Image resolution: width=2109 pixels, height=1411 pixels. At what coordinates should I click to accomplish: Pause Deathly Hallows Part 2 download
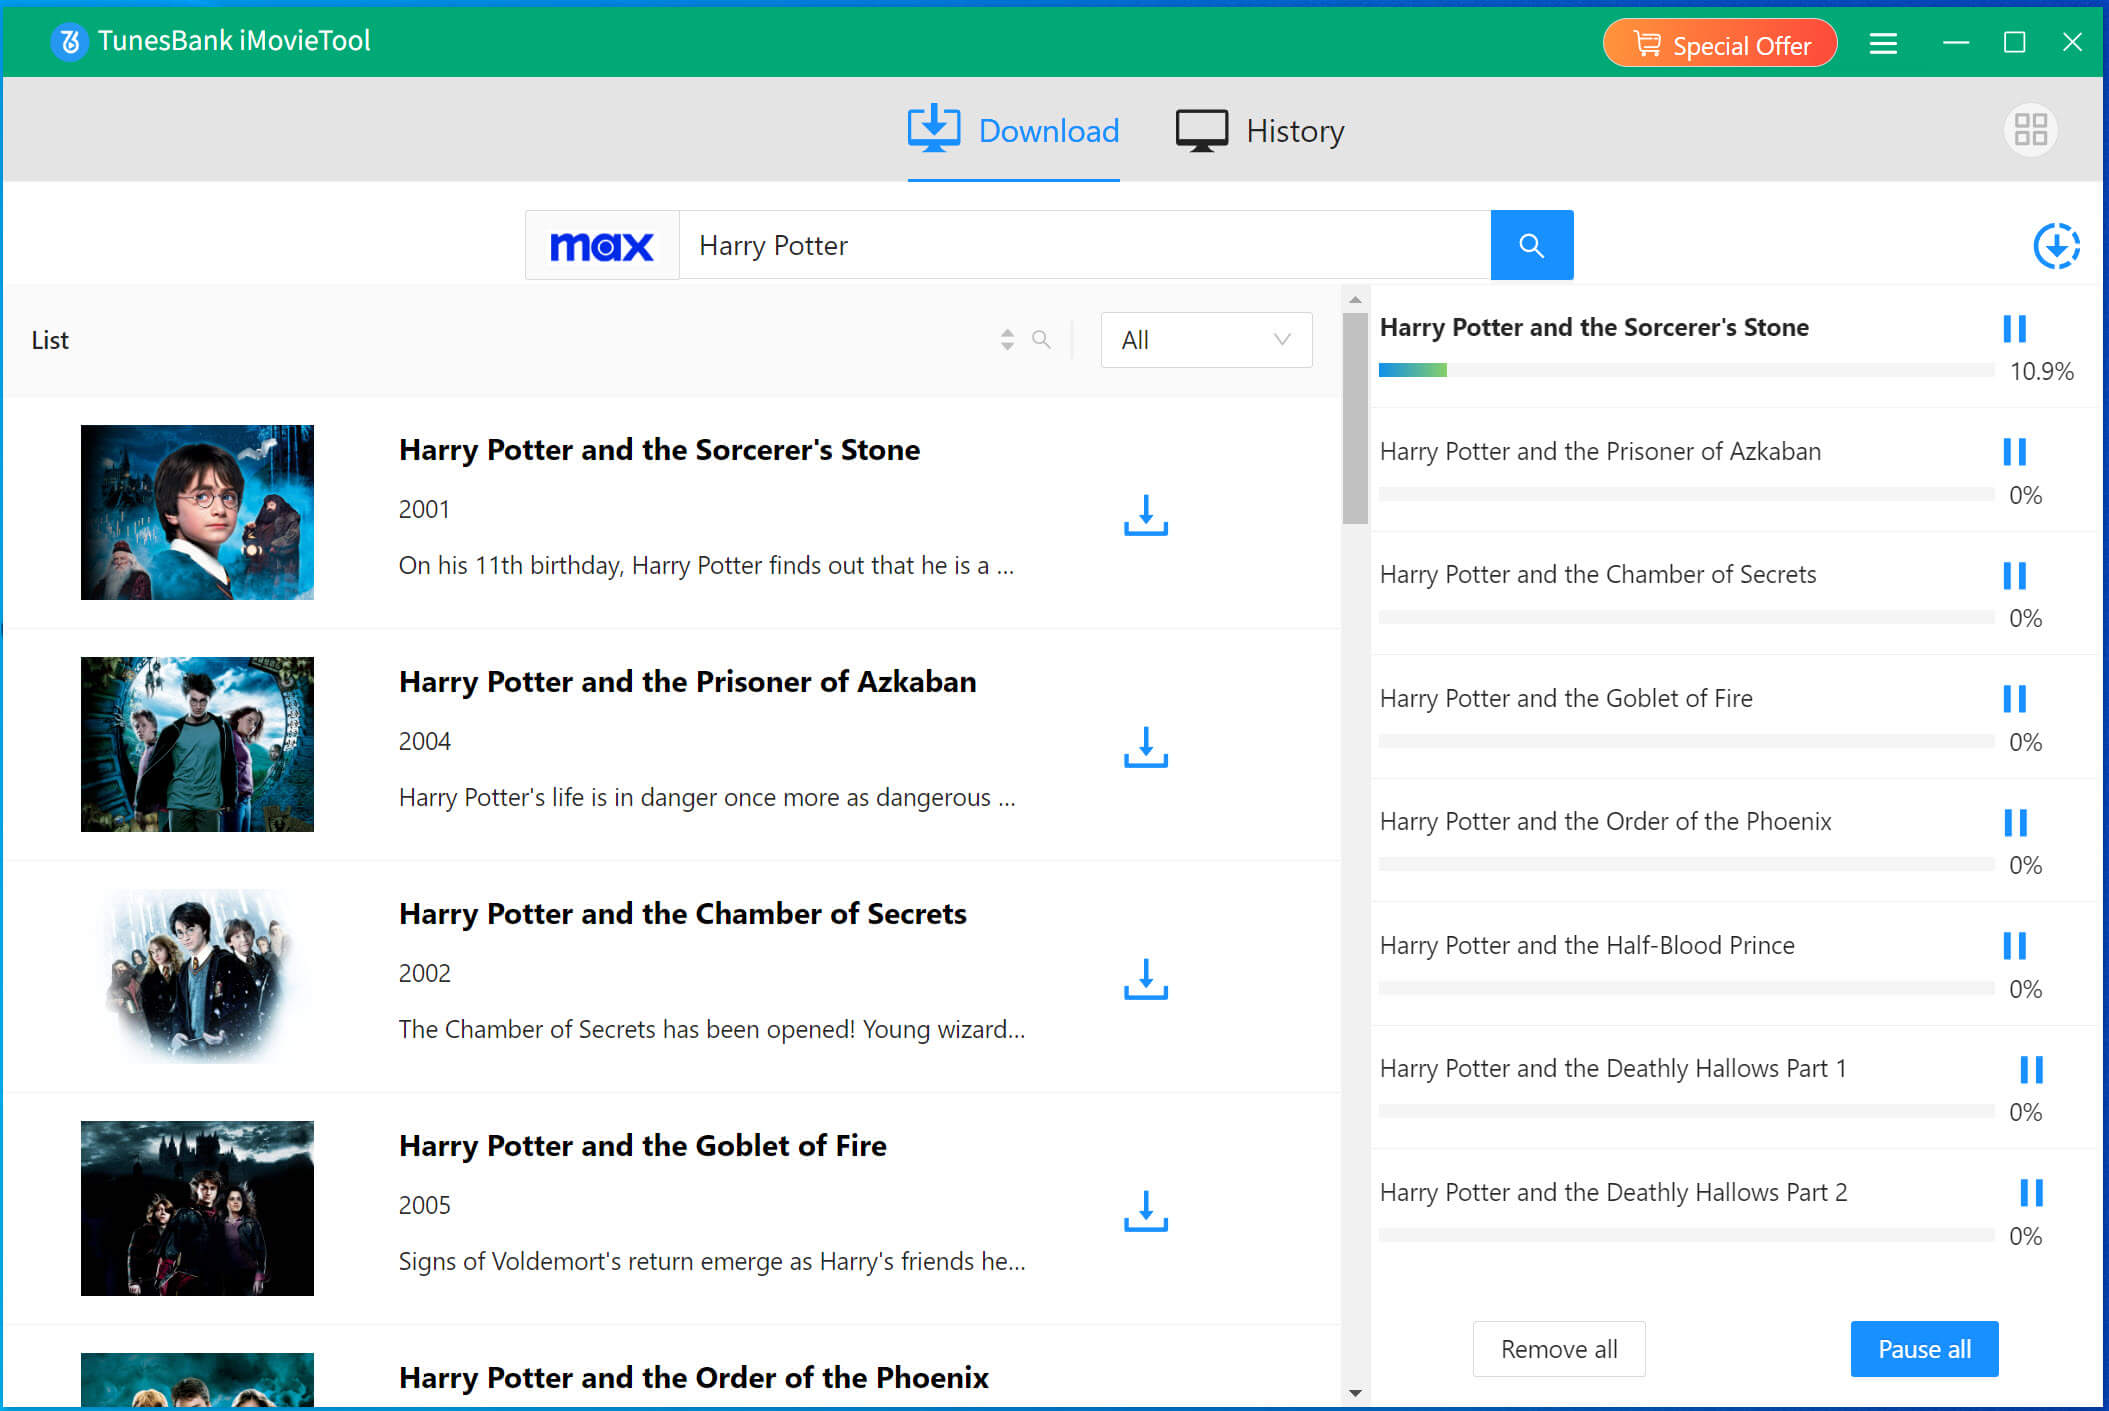click(2031, 1193)
